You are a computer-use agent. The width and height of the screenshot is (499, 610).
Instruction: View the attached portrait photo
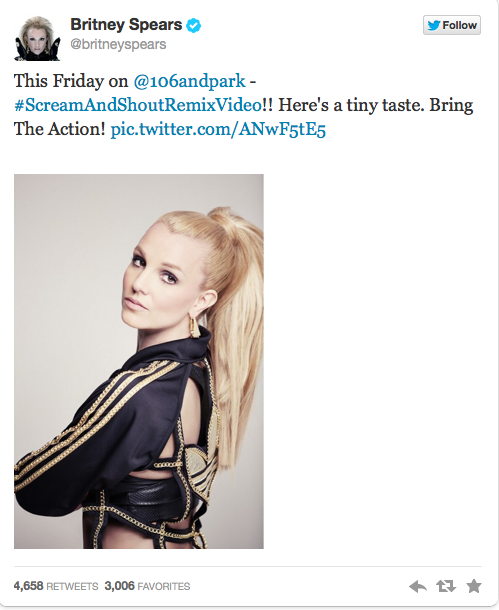(x=139, y=361)
